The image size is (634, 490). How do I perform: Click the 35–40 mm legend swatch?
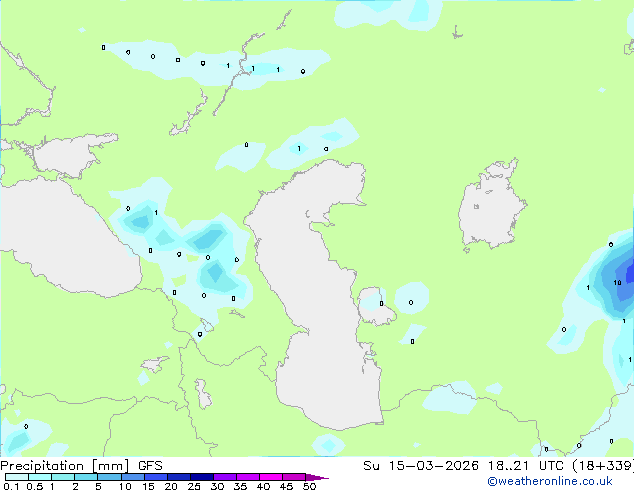(247, 477)
